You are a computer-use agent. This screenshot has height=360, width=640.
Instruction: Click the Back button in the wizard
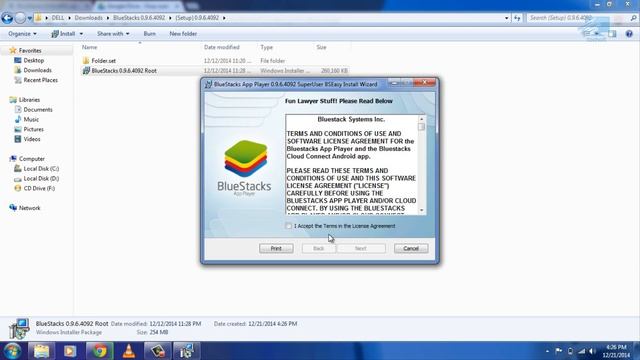(318, 249)
